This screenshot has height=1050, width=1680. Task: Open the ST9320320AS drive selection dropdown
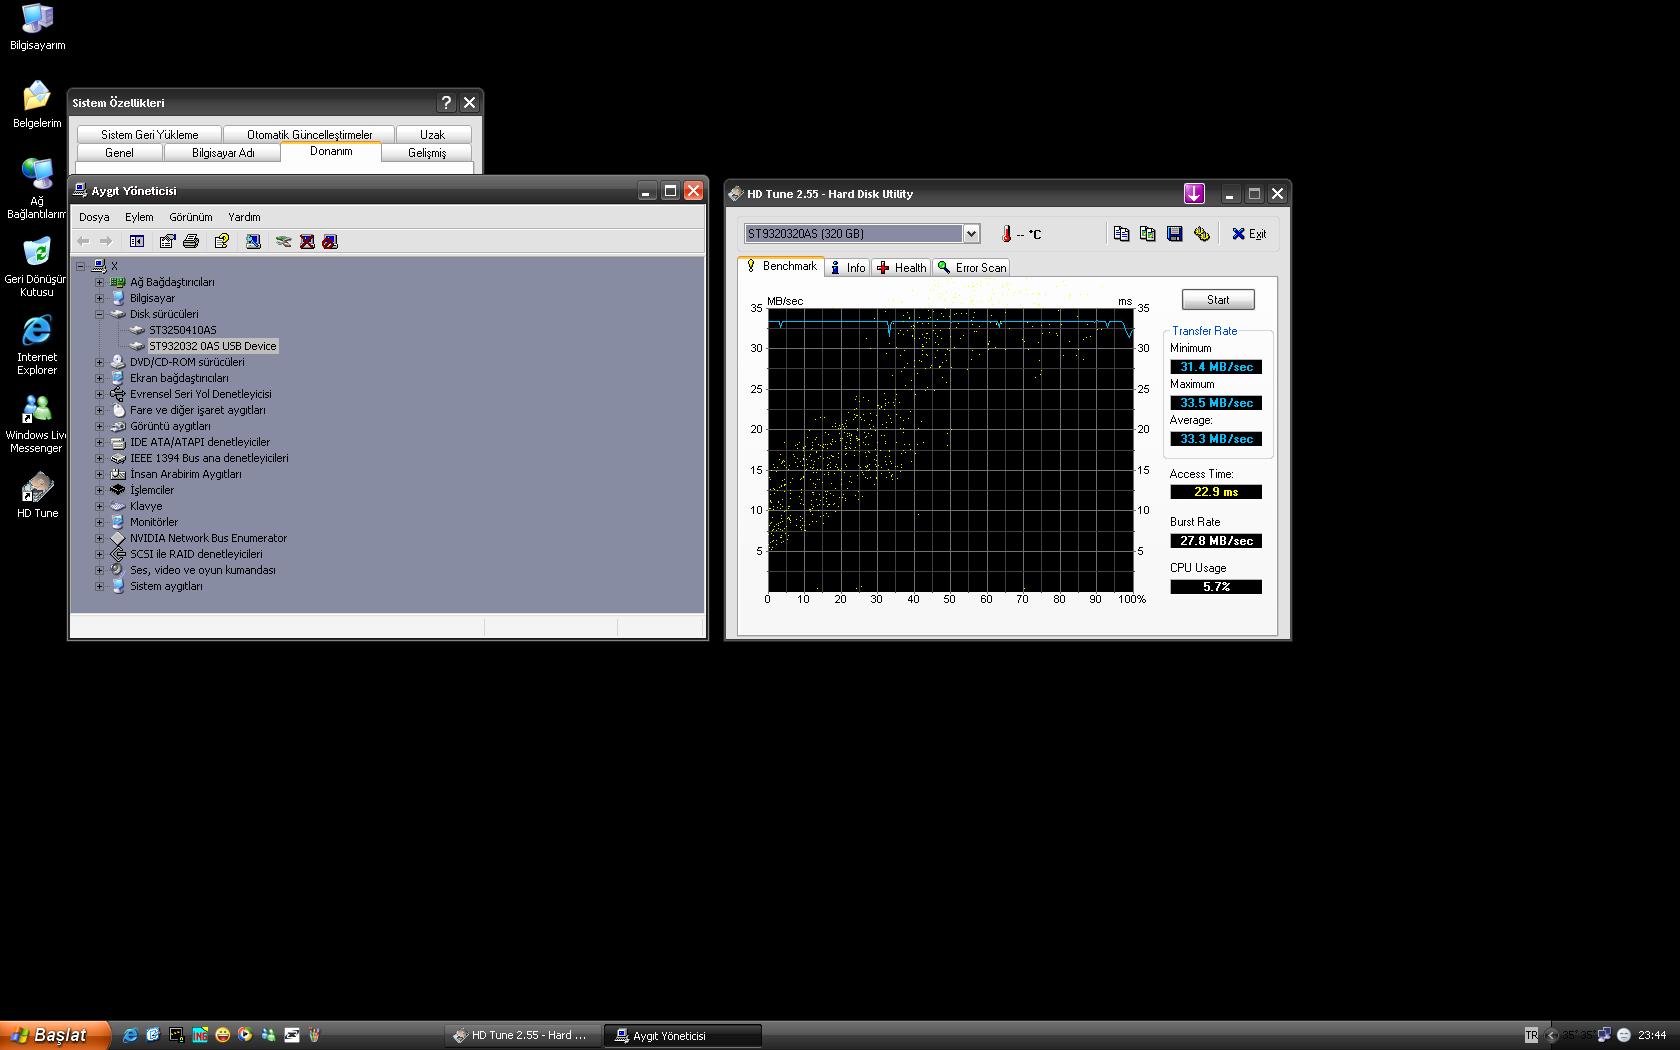click(x=970, y=233)
